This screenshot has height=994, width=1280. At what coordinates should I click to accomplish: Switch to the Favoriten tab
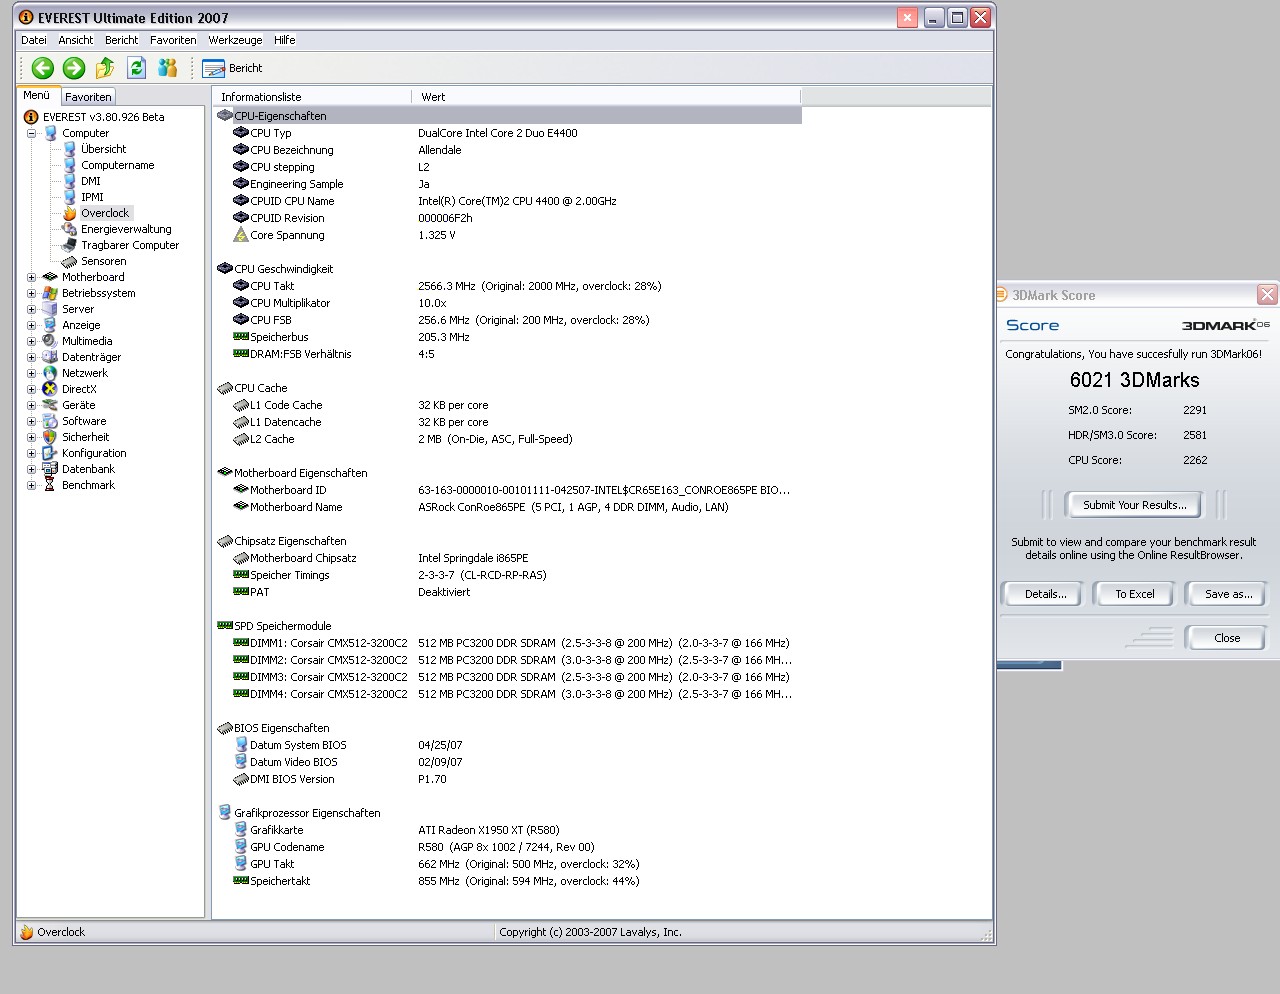(x=88, y=97)
